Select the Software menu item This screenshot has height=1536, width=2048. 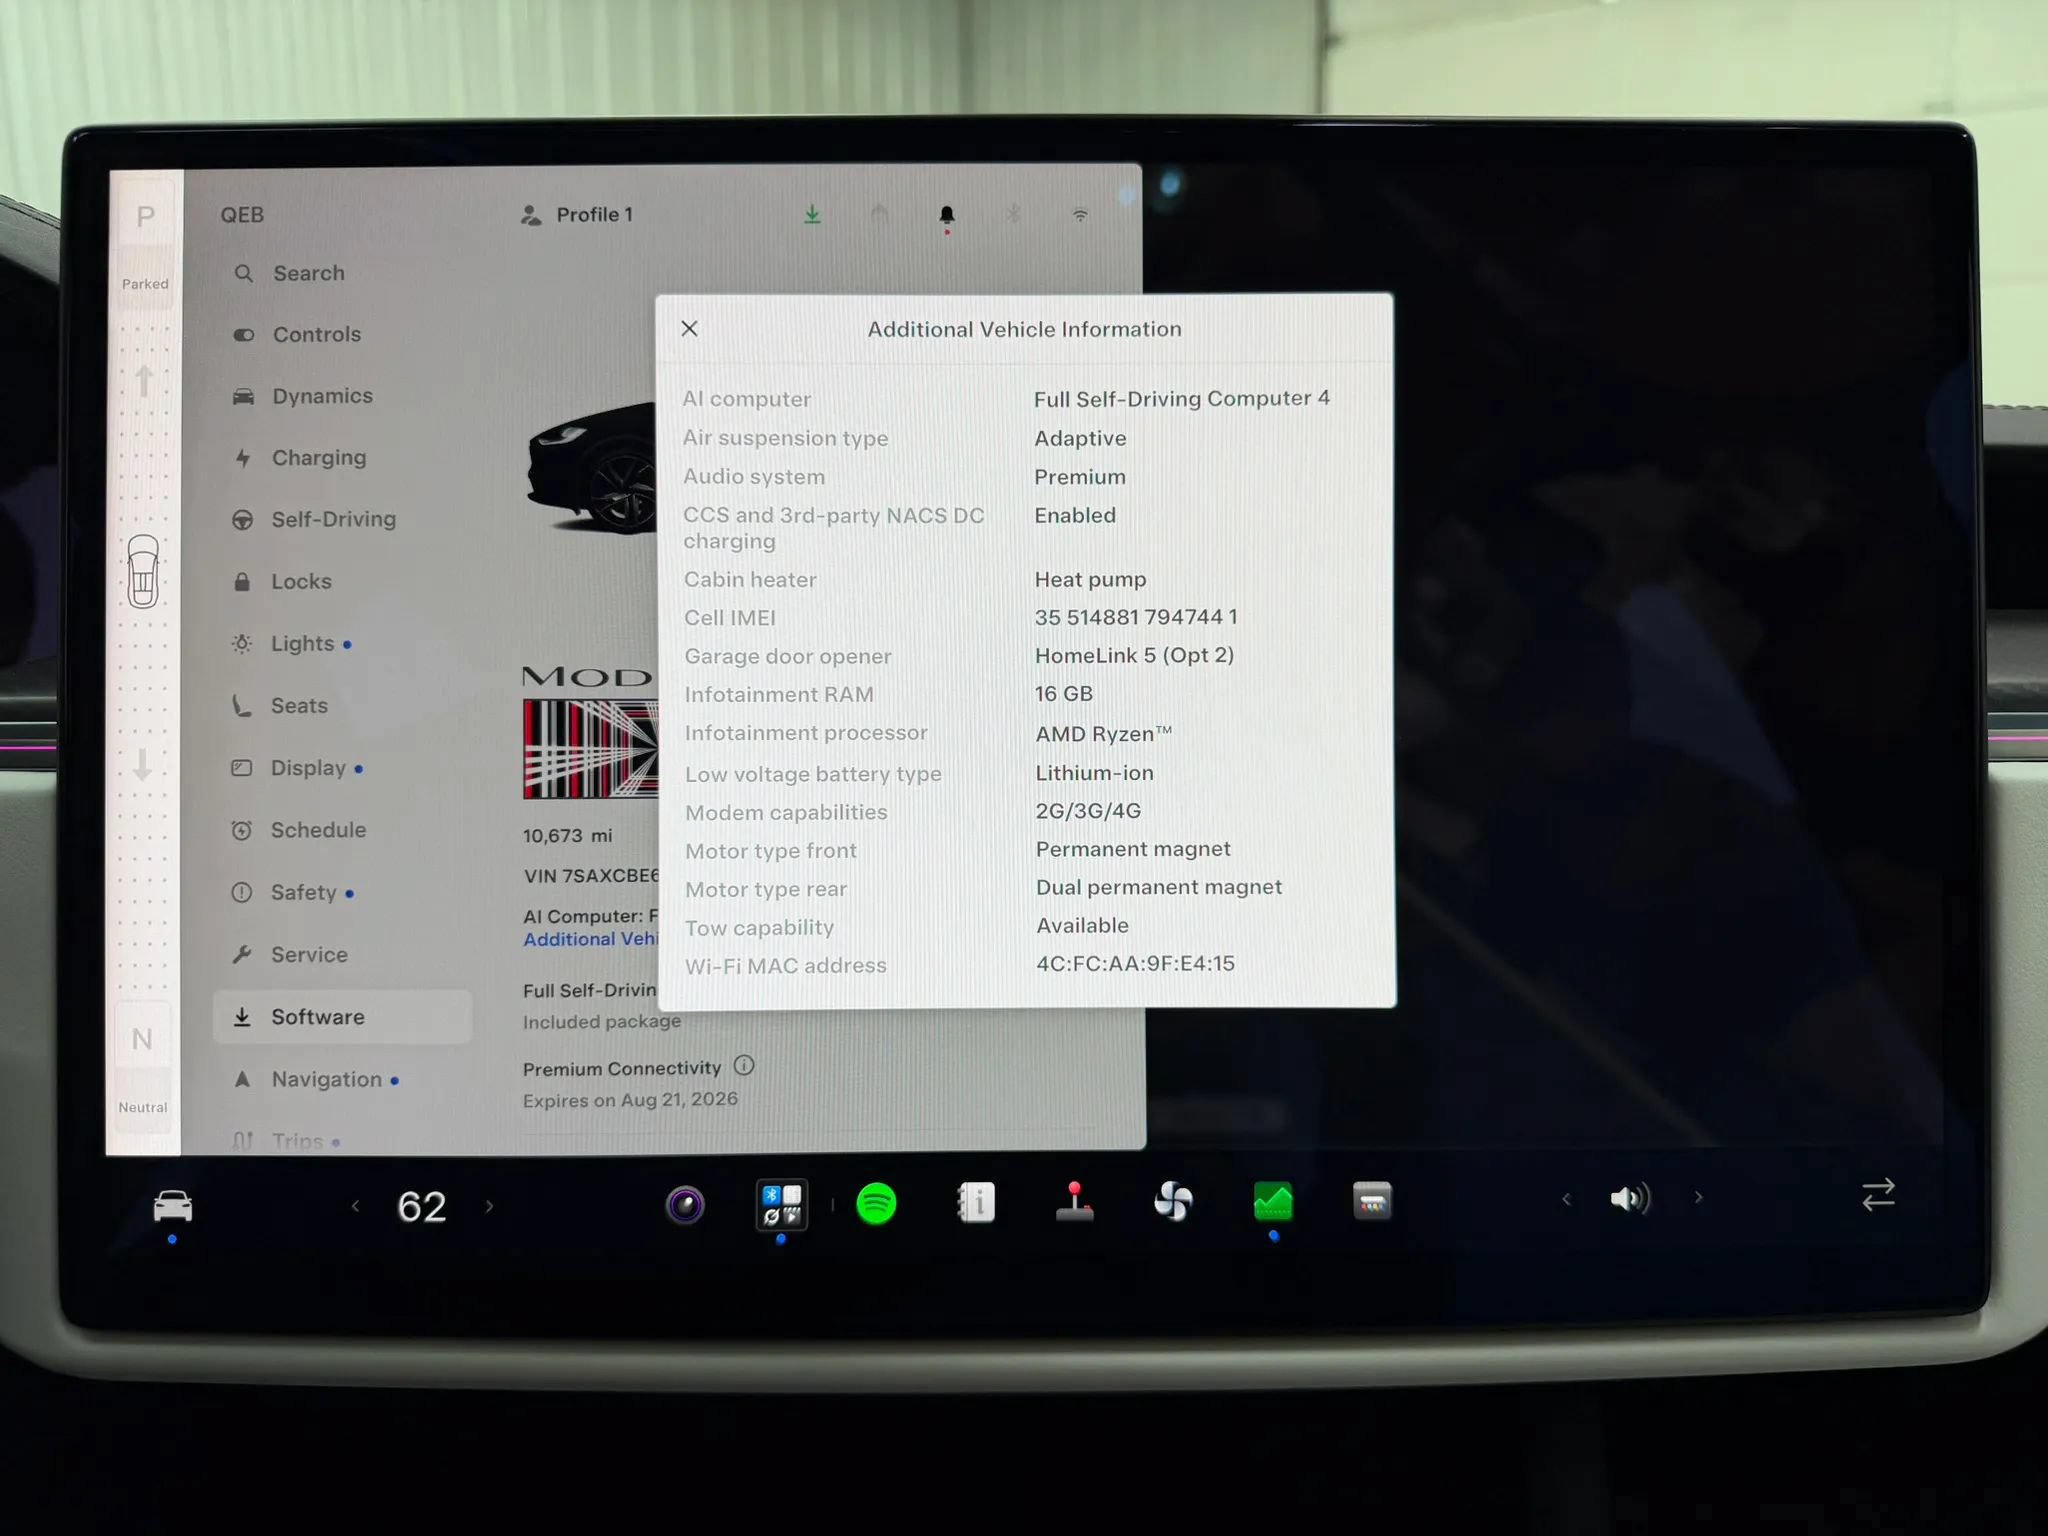[342, 1017]
